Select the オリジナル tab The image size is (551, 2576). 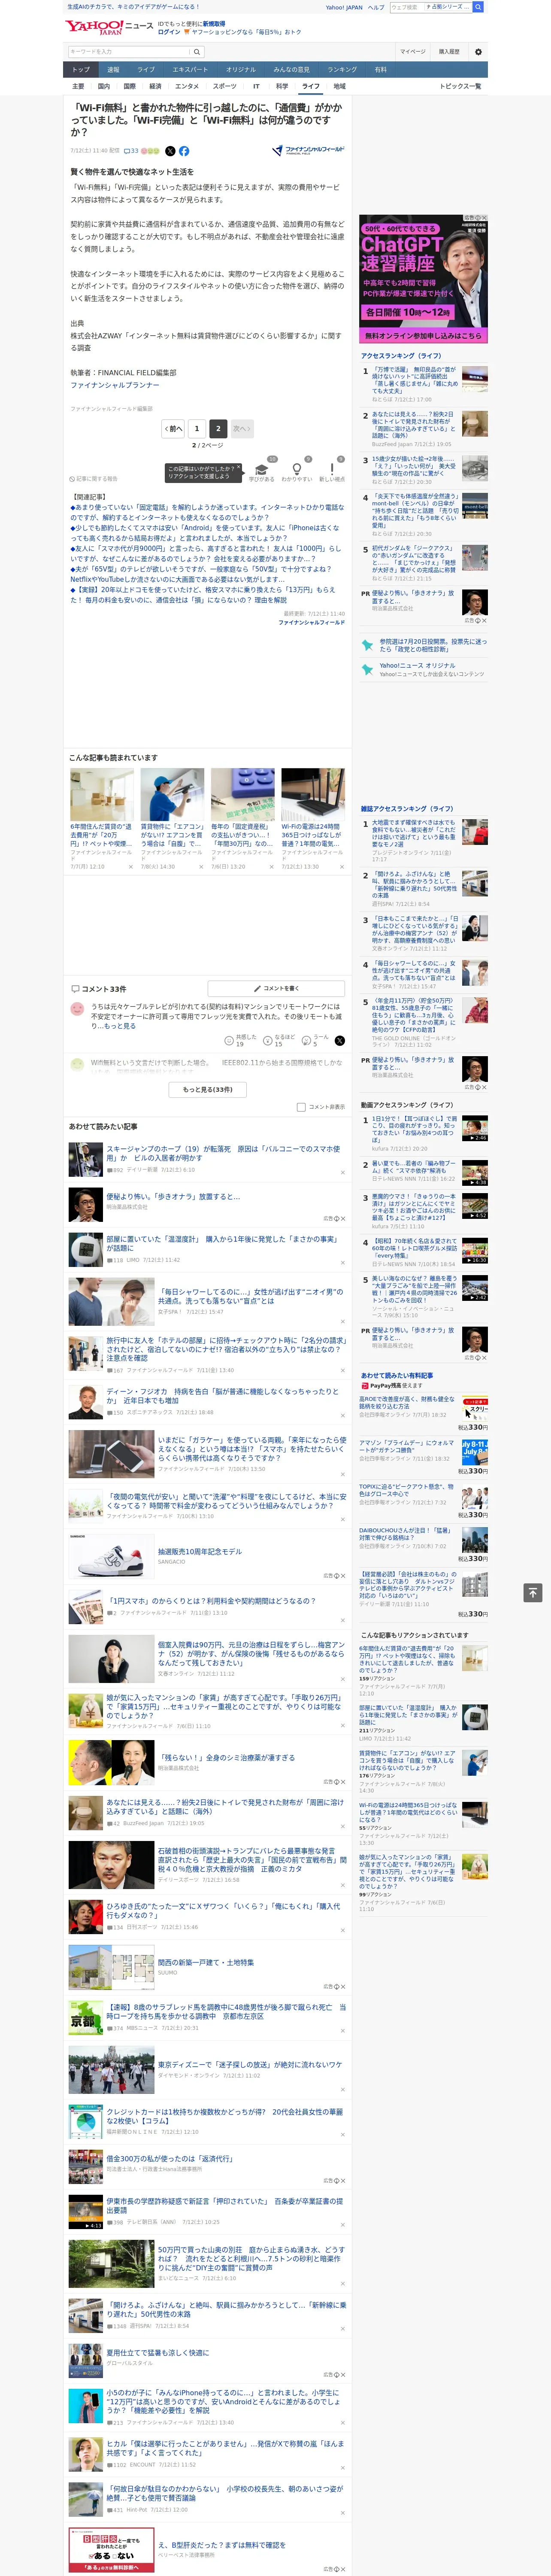pos(241,70)
